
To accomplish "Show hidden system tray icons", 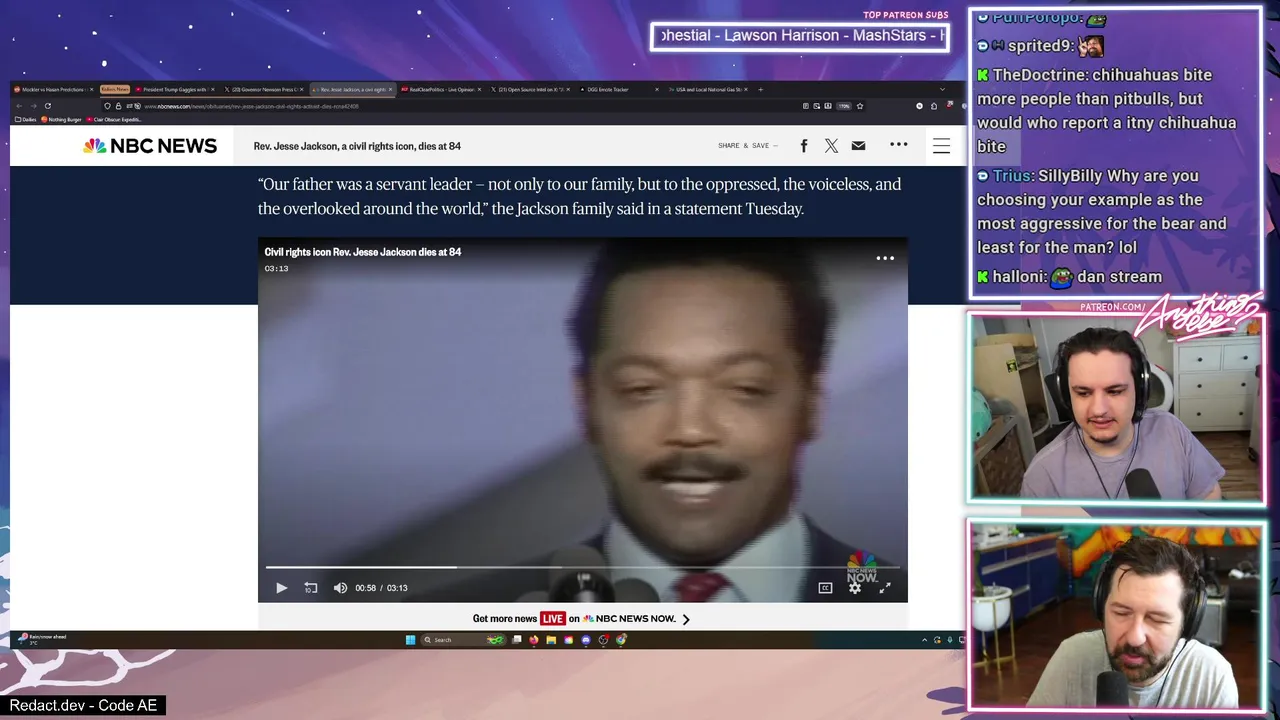I will coord(924,640).
